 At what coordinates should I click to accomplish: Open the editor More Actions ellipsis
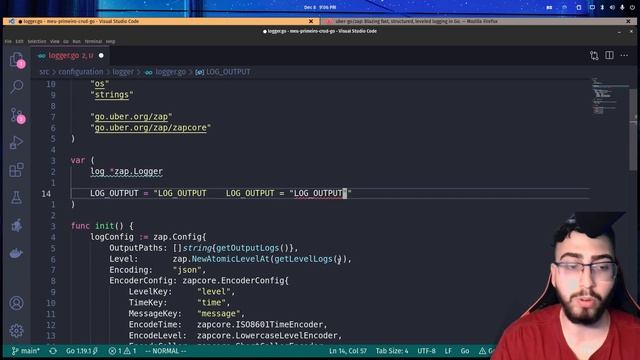[x=624, y=55]
